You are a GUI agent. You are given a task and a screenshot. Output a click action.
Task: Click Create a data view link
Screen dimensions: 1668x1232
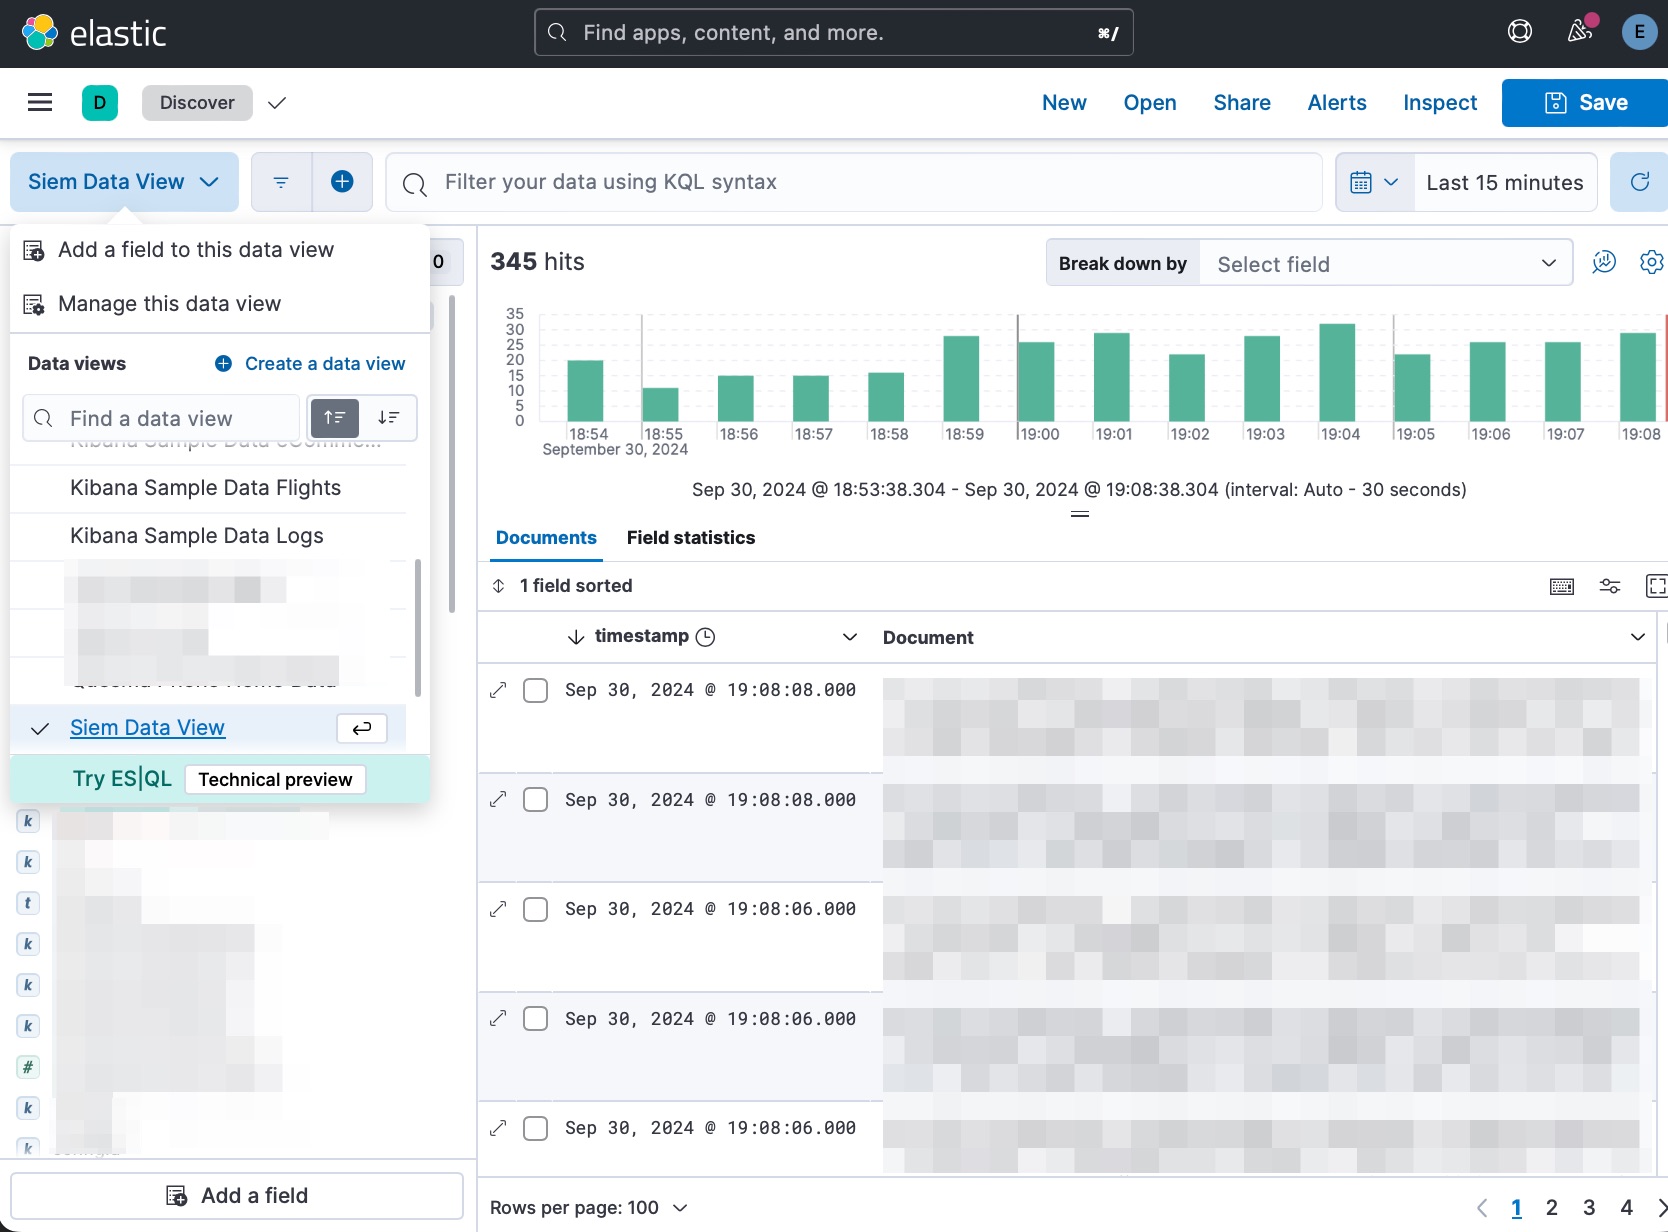(x=310, y=363)
